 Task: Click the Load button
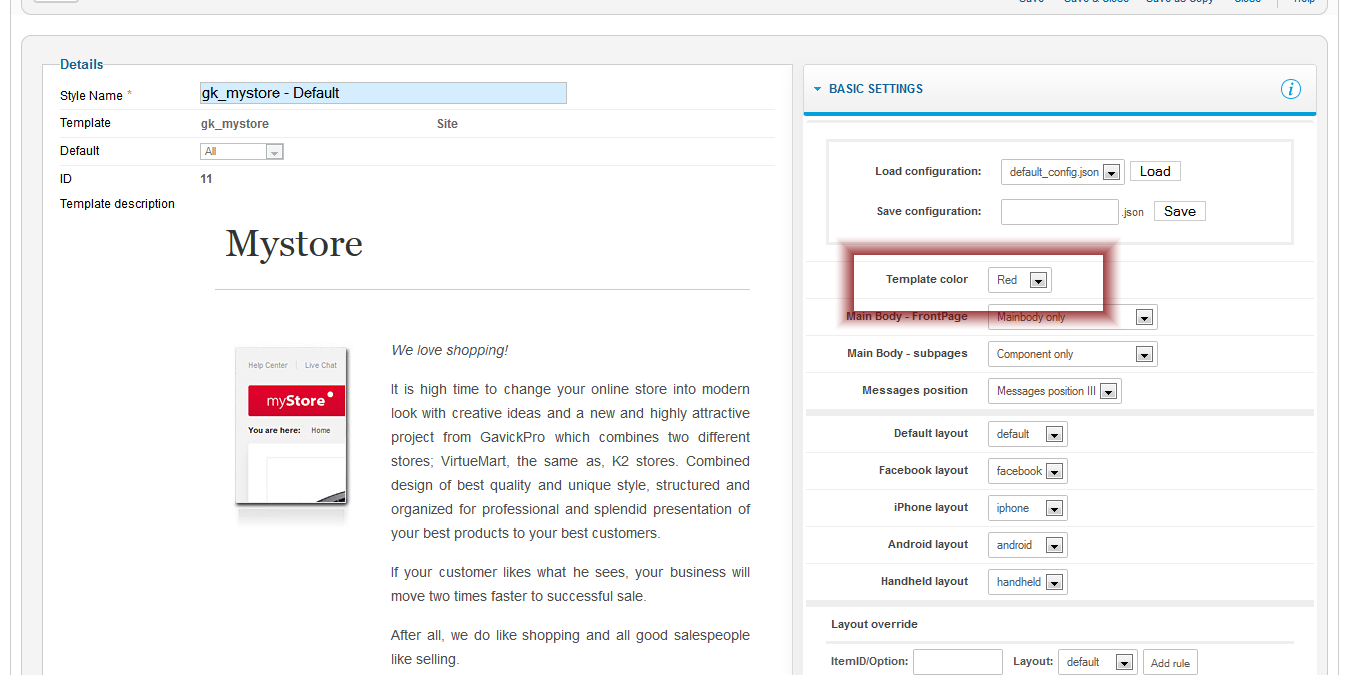pyautogui.click(x=1155, y=171)
